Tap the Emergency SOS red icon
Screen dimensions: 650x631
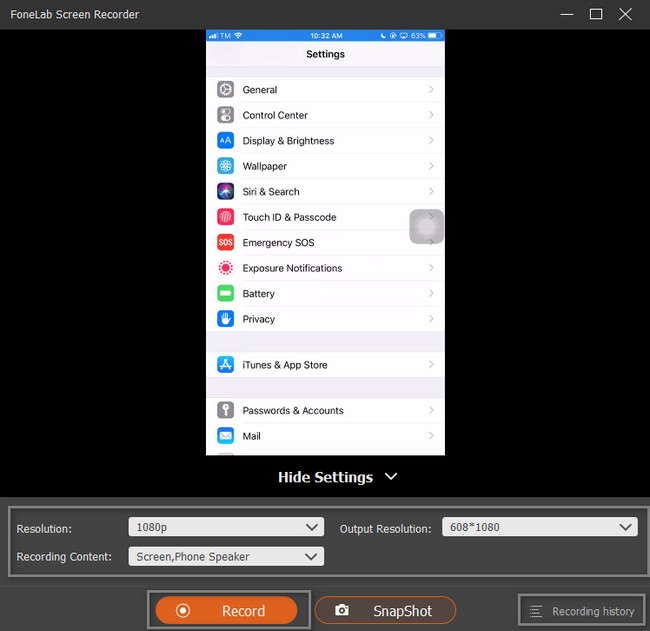(226, 243)
